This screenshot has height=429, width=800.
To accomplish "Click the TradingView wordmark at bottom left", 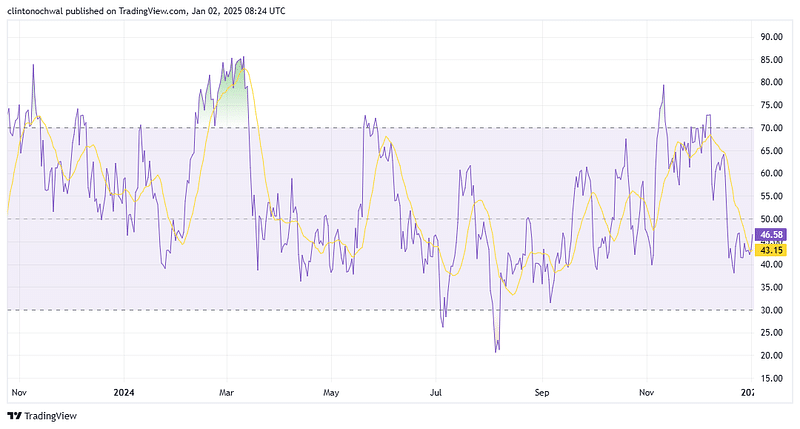I will click(x=50, y=415).
